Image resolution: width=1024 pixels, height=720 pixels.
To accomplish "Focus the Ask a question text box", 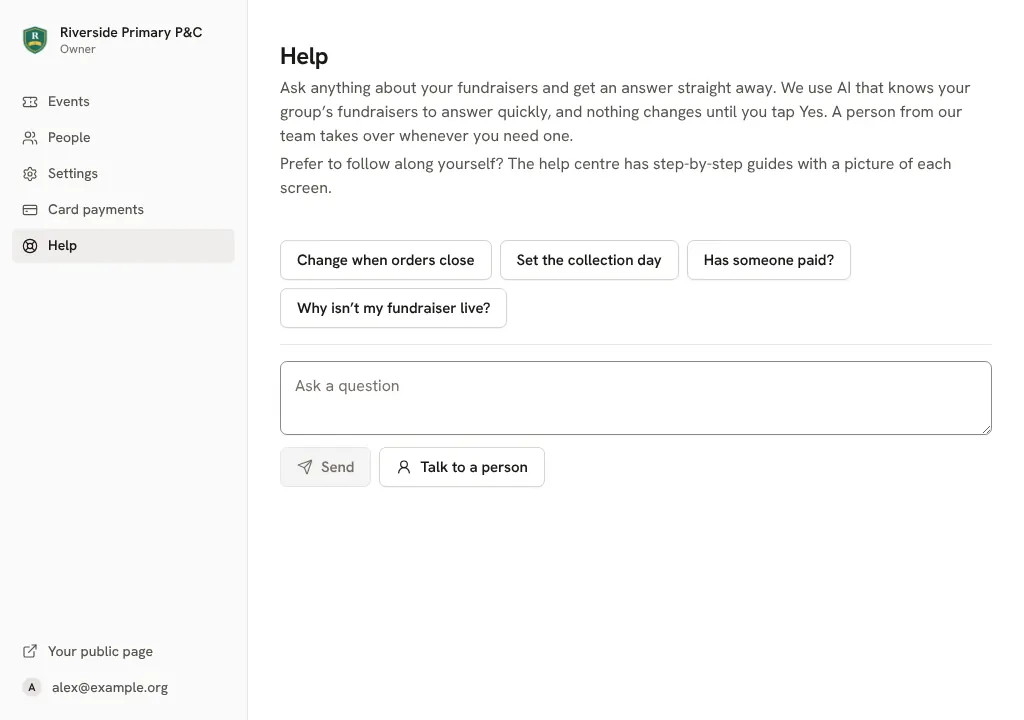I will click(635, 398).
